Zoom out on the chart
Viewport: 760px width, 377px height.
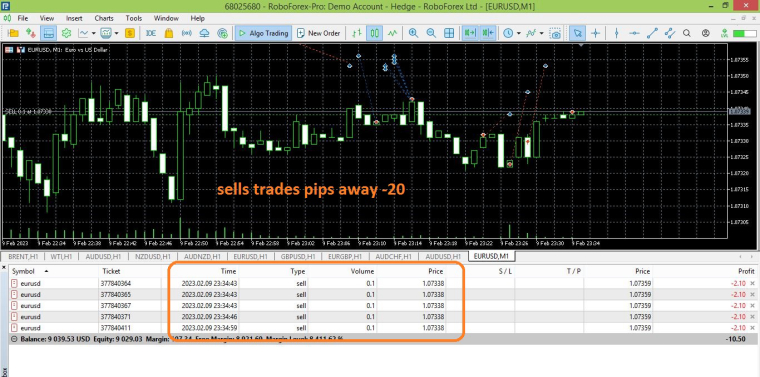point(431,33)
